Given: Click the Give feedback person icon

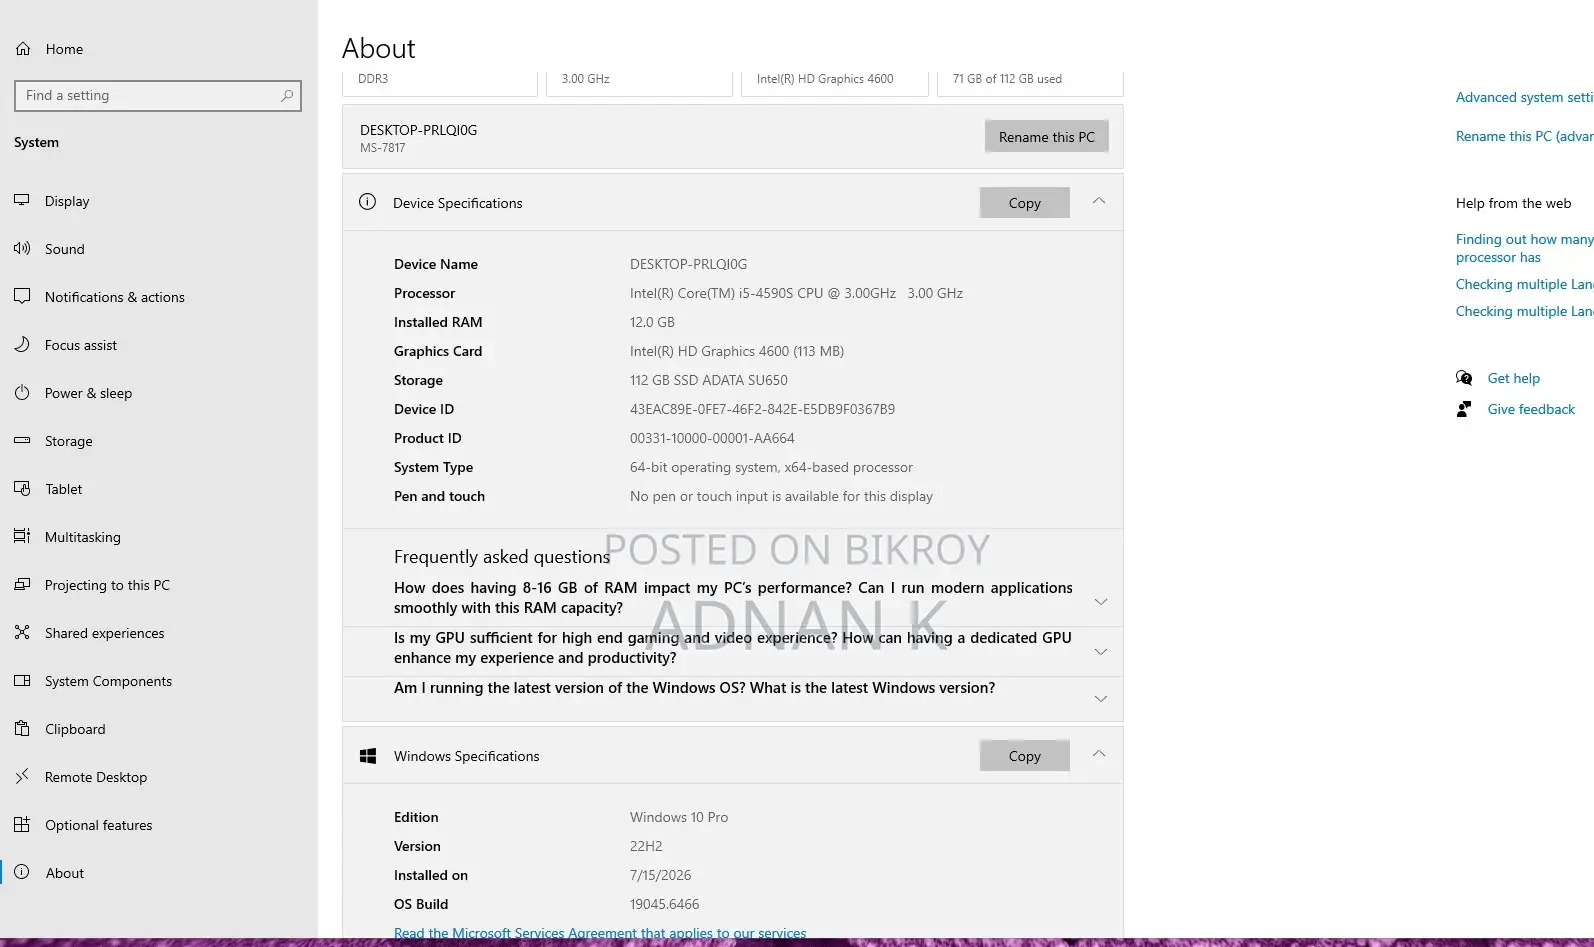Looking at the screenshot, I should tap(1464, 409).
